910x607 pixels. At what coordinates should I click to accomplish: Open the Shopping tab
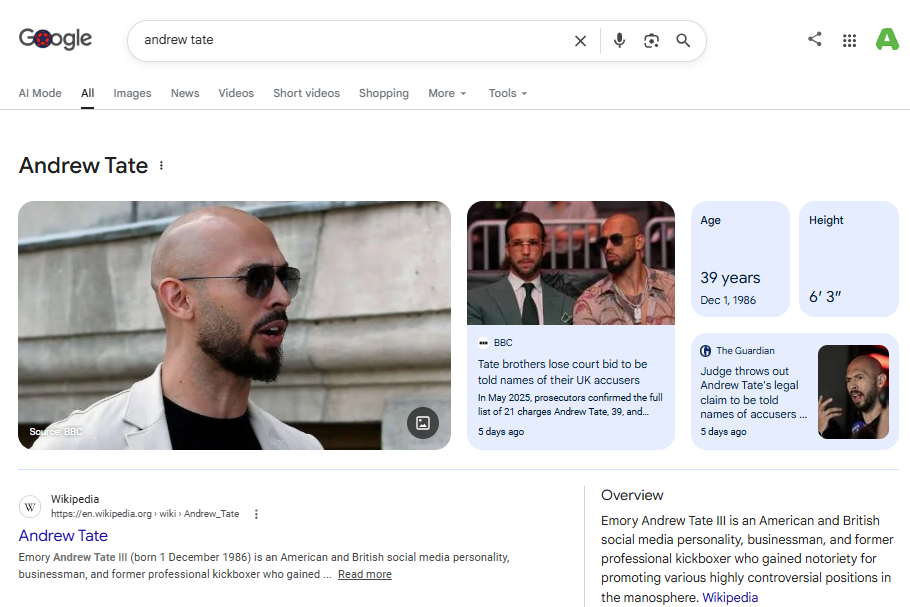384,93
